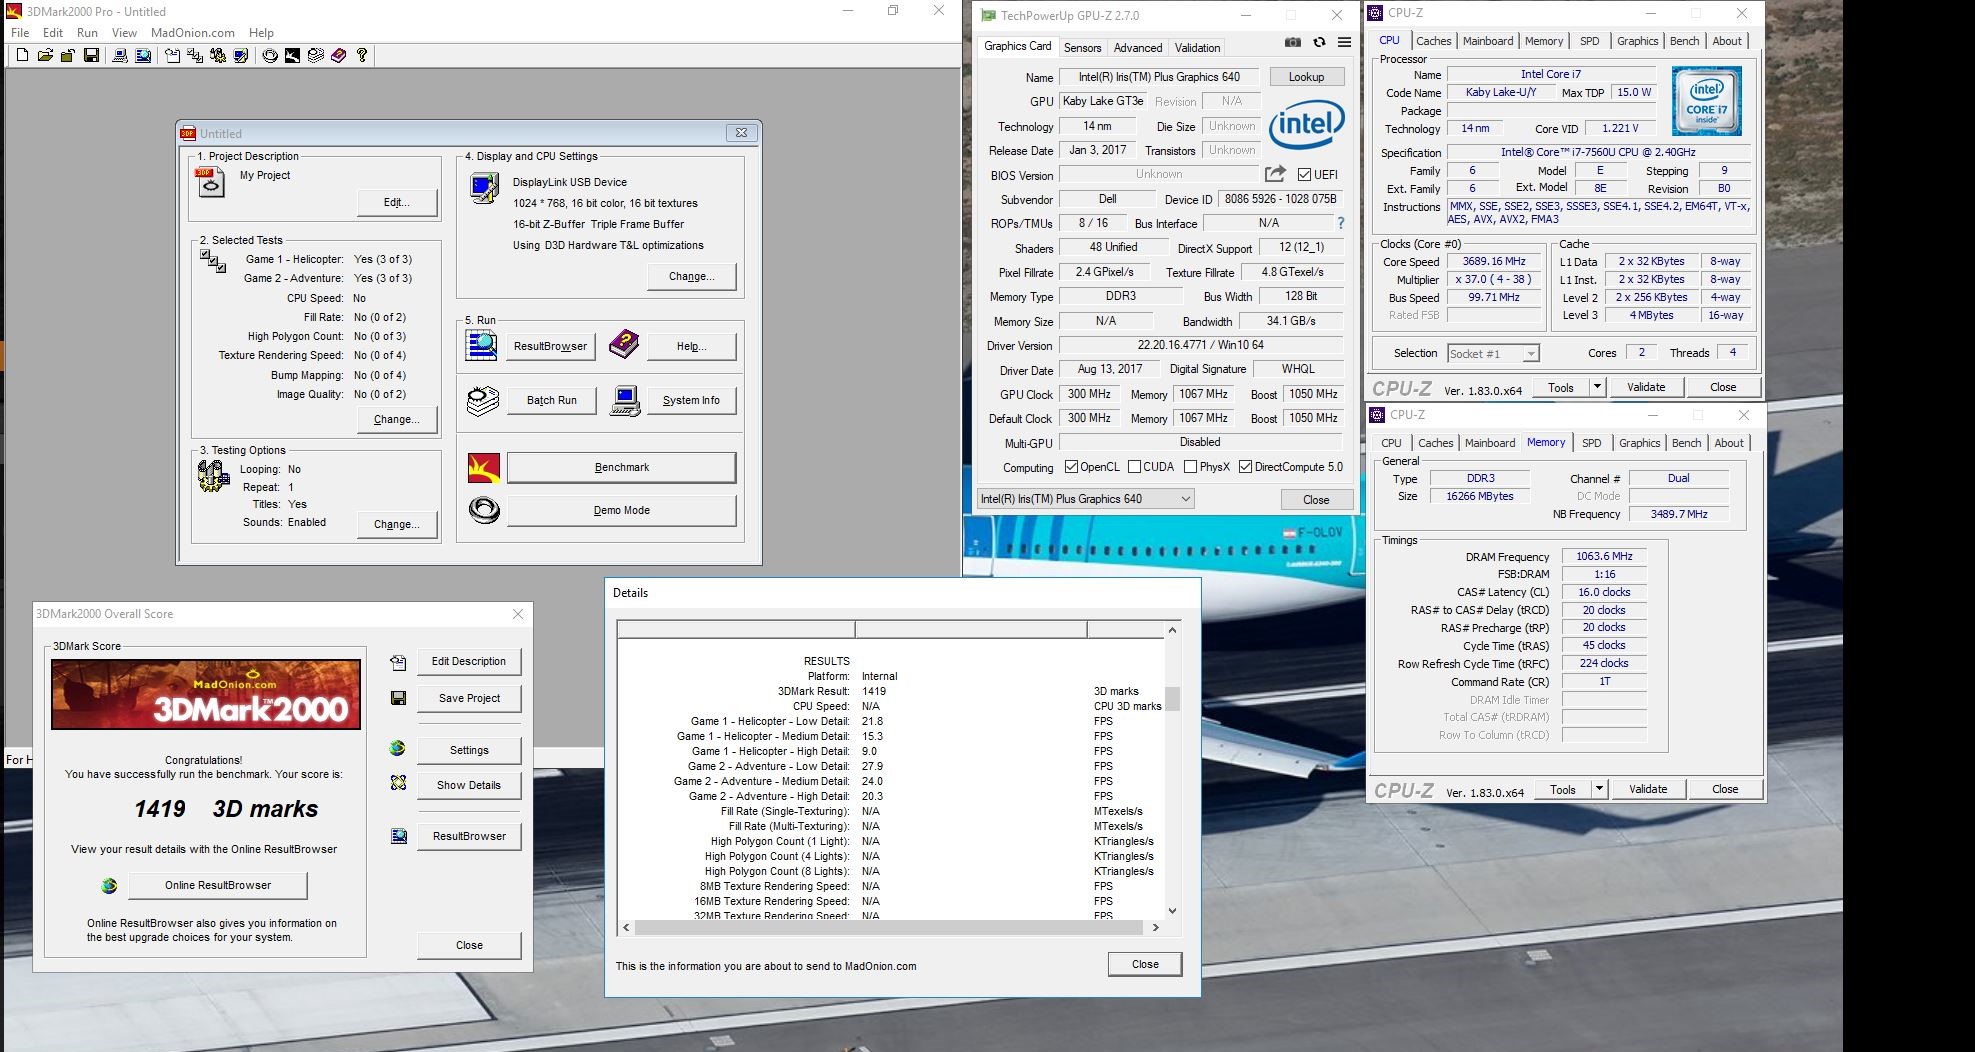Open the Socket #1 selection dropdown in CPU-Z
This screenshot has height=1052, width=1975.
coord(1492,353)
